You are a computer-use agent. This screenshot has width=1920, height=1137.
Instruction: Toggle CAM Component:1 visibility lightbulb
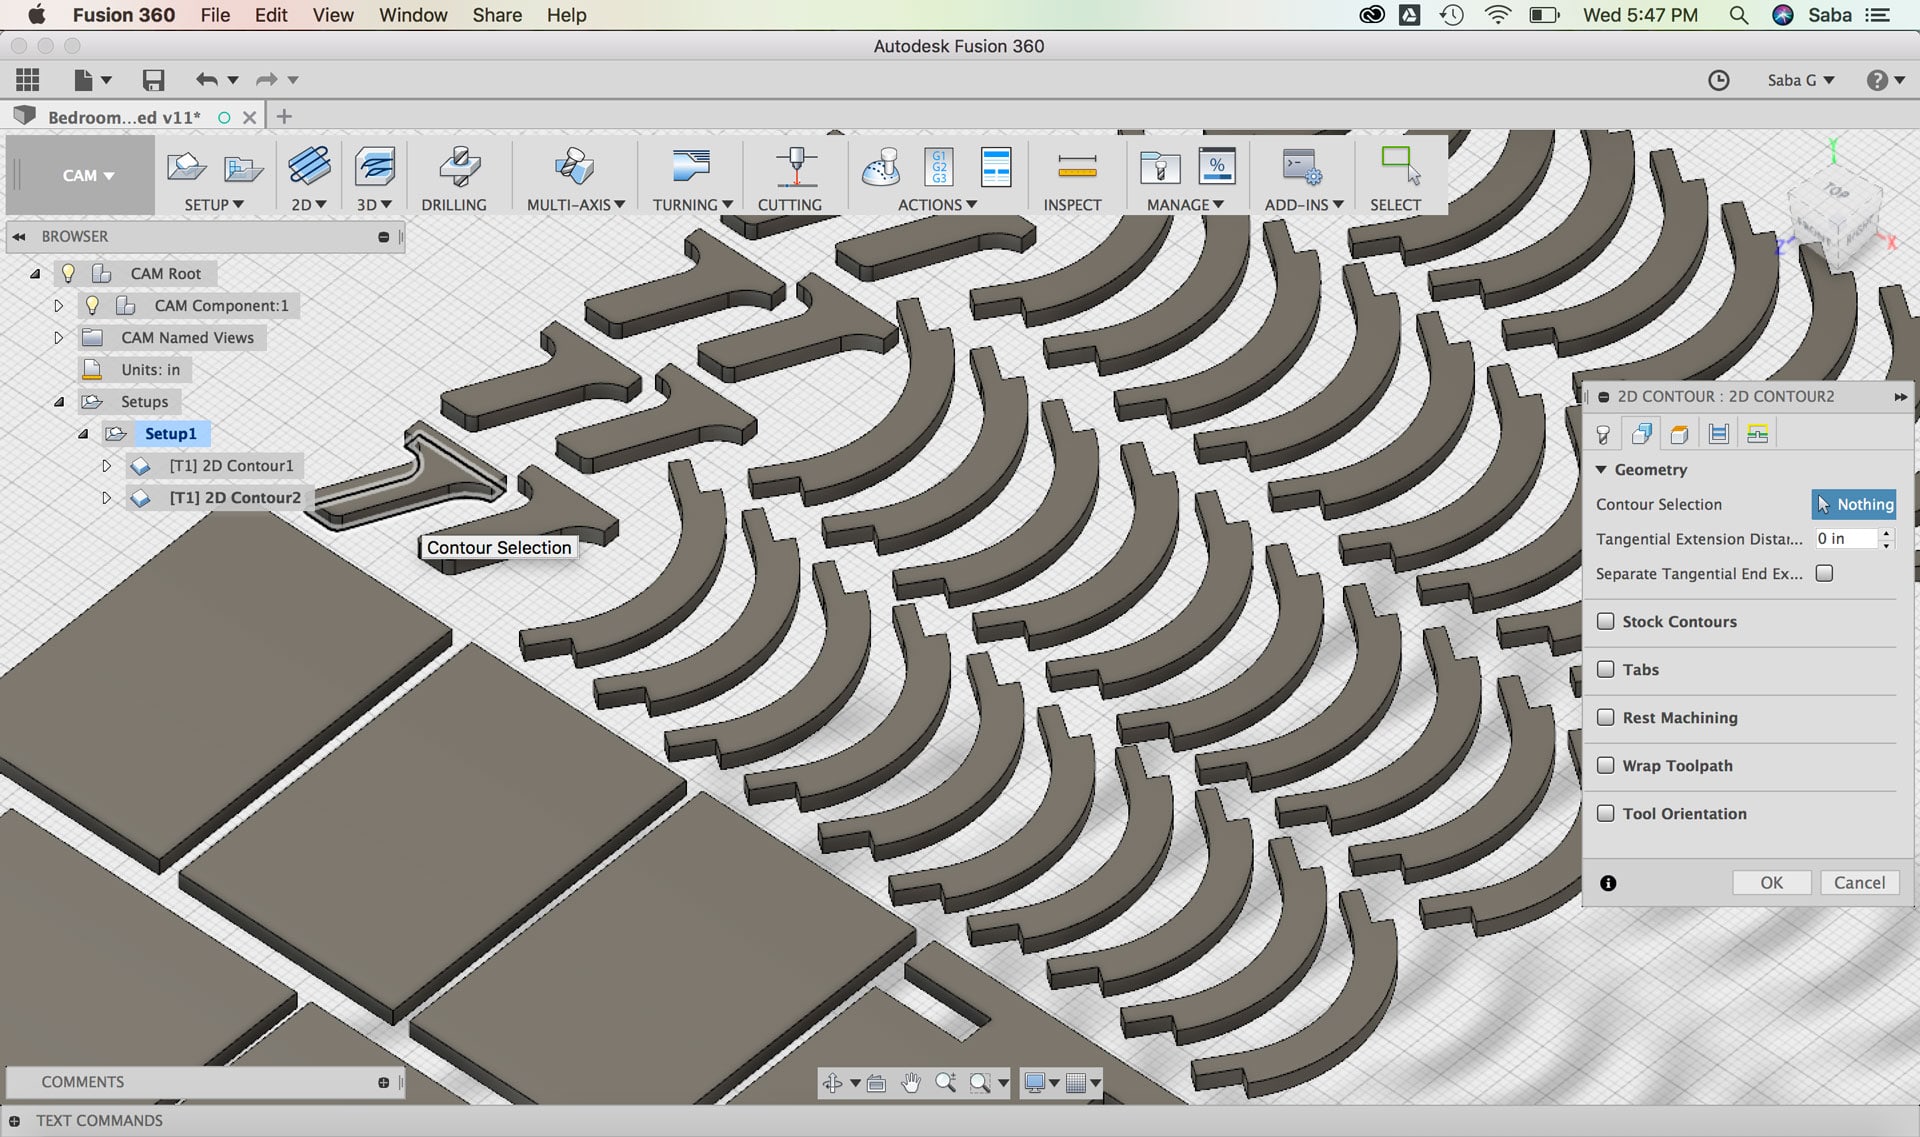tap(92, 305)
